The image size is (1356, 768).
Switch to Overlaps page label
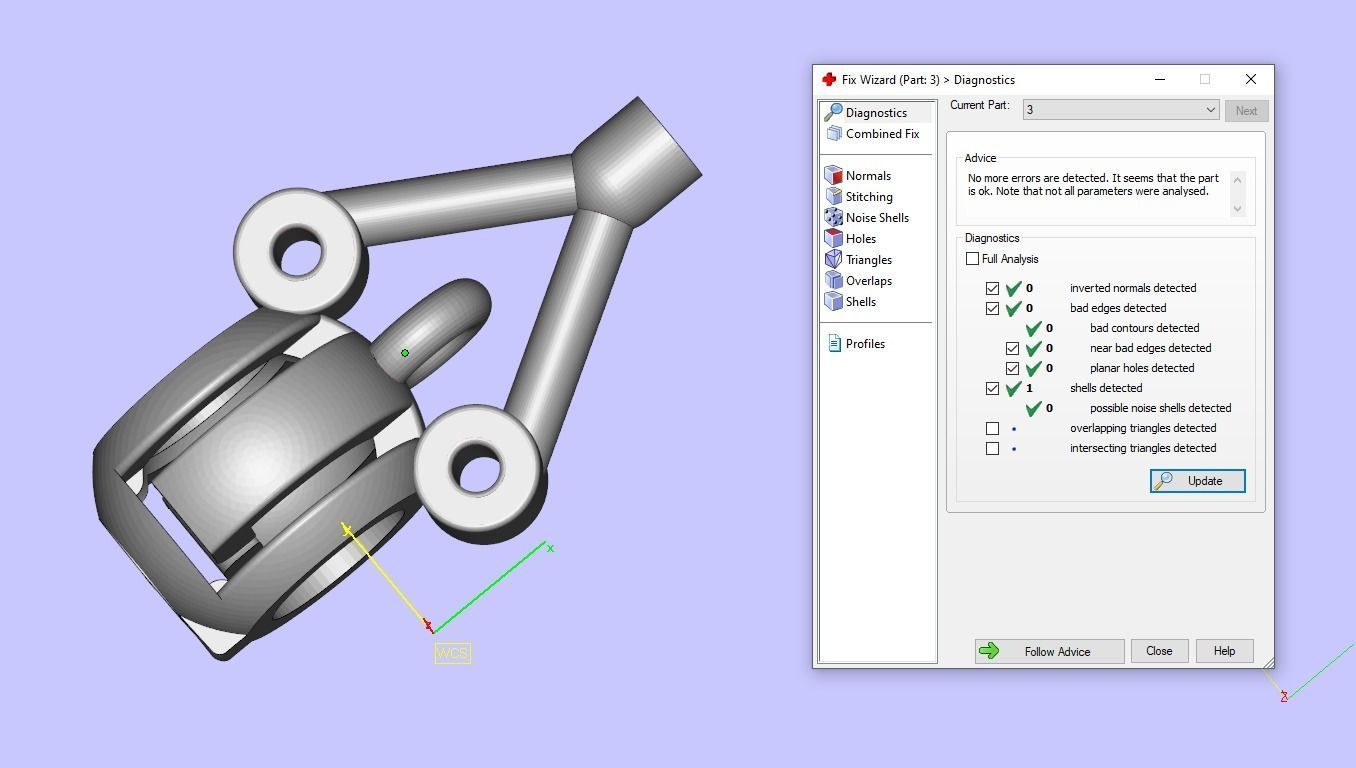tap(869, 281)
